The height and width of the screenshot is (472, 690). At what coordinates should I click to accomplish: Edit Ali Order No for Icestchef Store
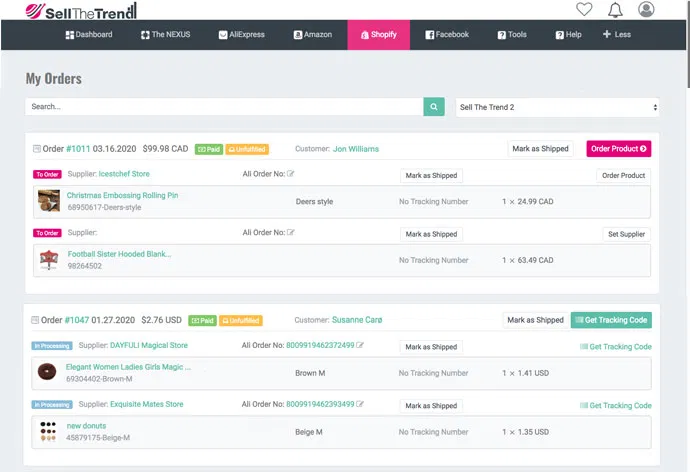[x=290, y=174]
